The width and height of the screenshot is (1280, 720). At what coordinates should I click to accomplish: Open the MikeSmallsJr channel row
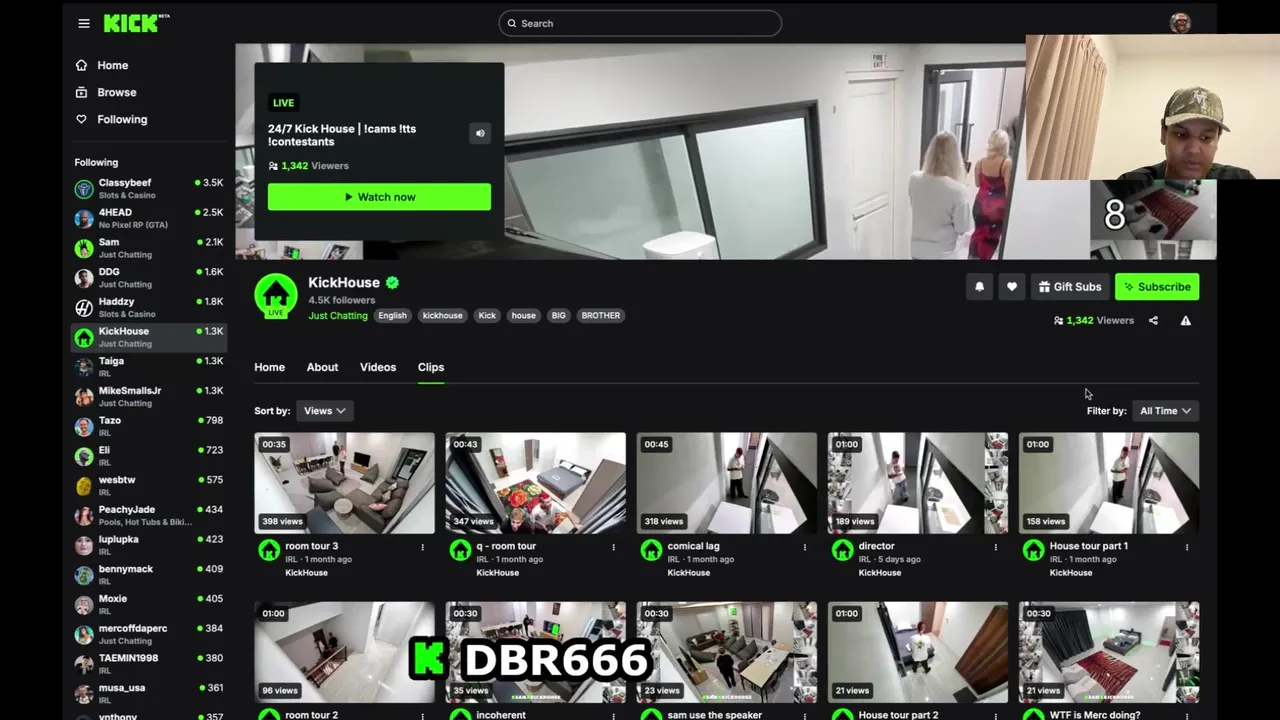[x=149, y=397]
